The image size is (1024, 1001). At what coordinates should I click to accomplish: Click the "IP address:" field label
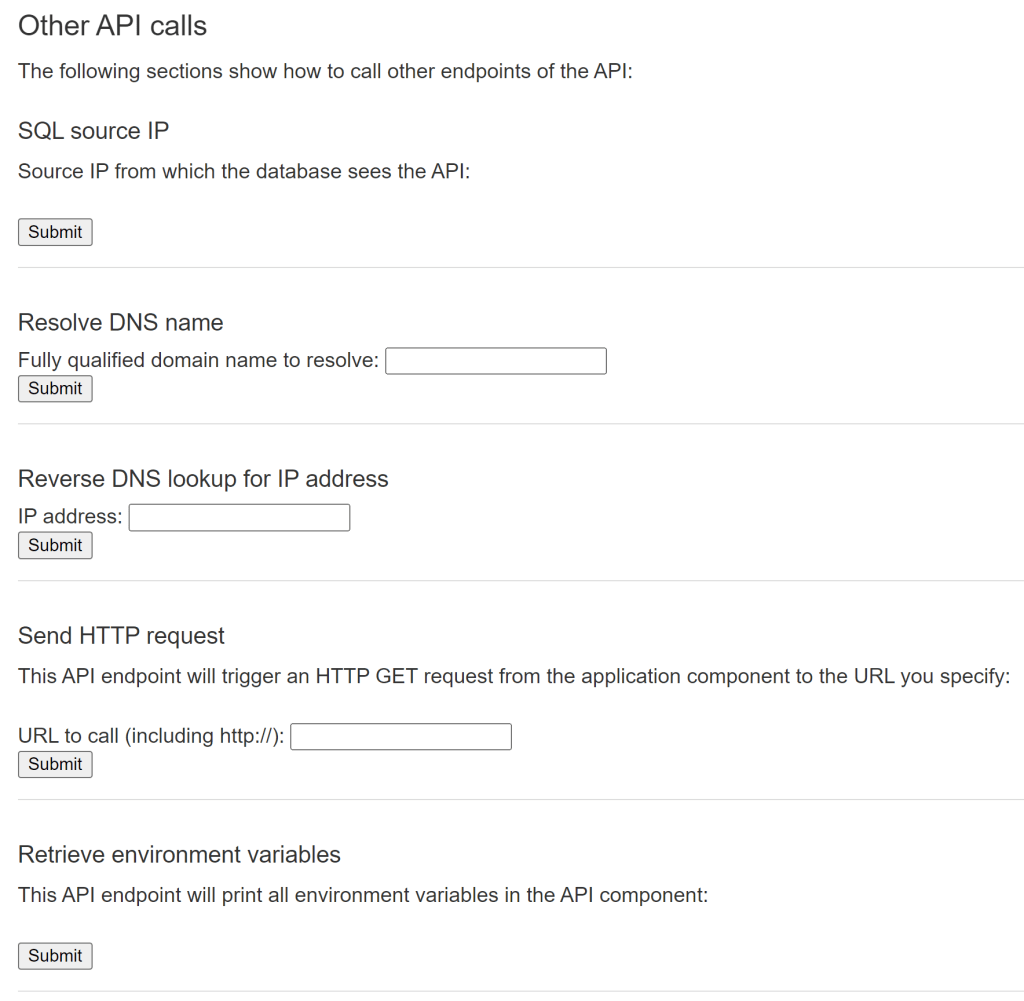(70, 517)
